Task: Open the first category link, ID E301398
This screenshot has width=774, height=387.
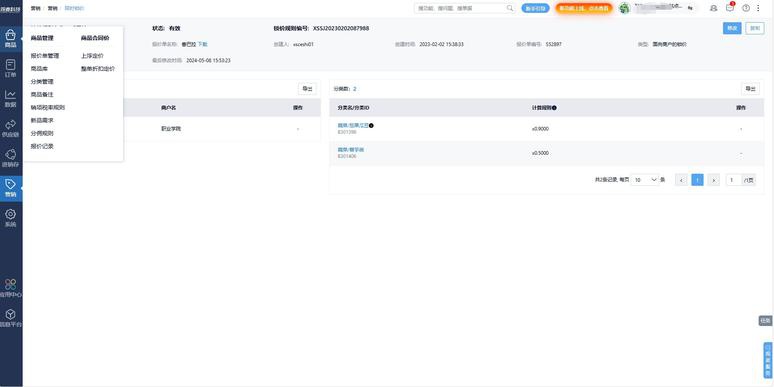Action: (353, 125)
